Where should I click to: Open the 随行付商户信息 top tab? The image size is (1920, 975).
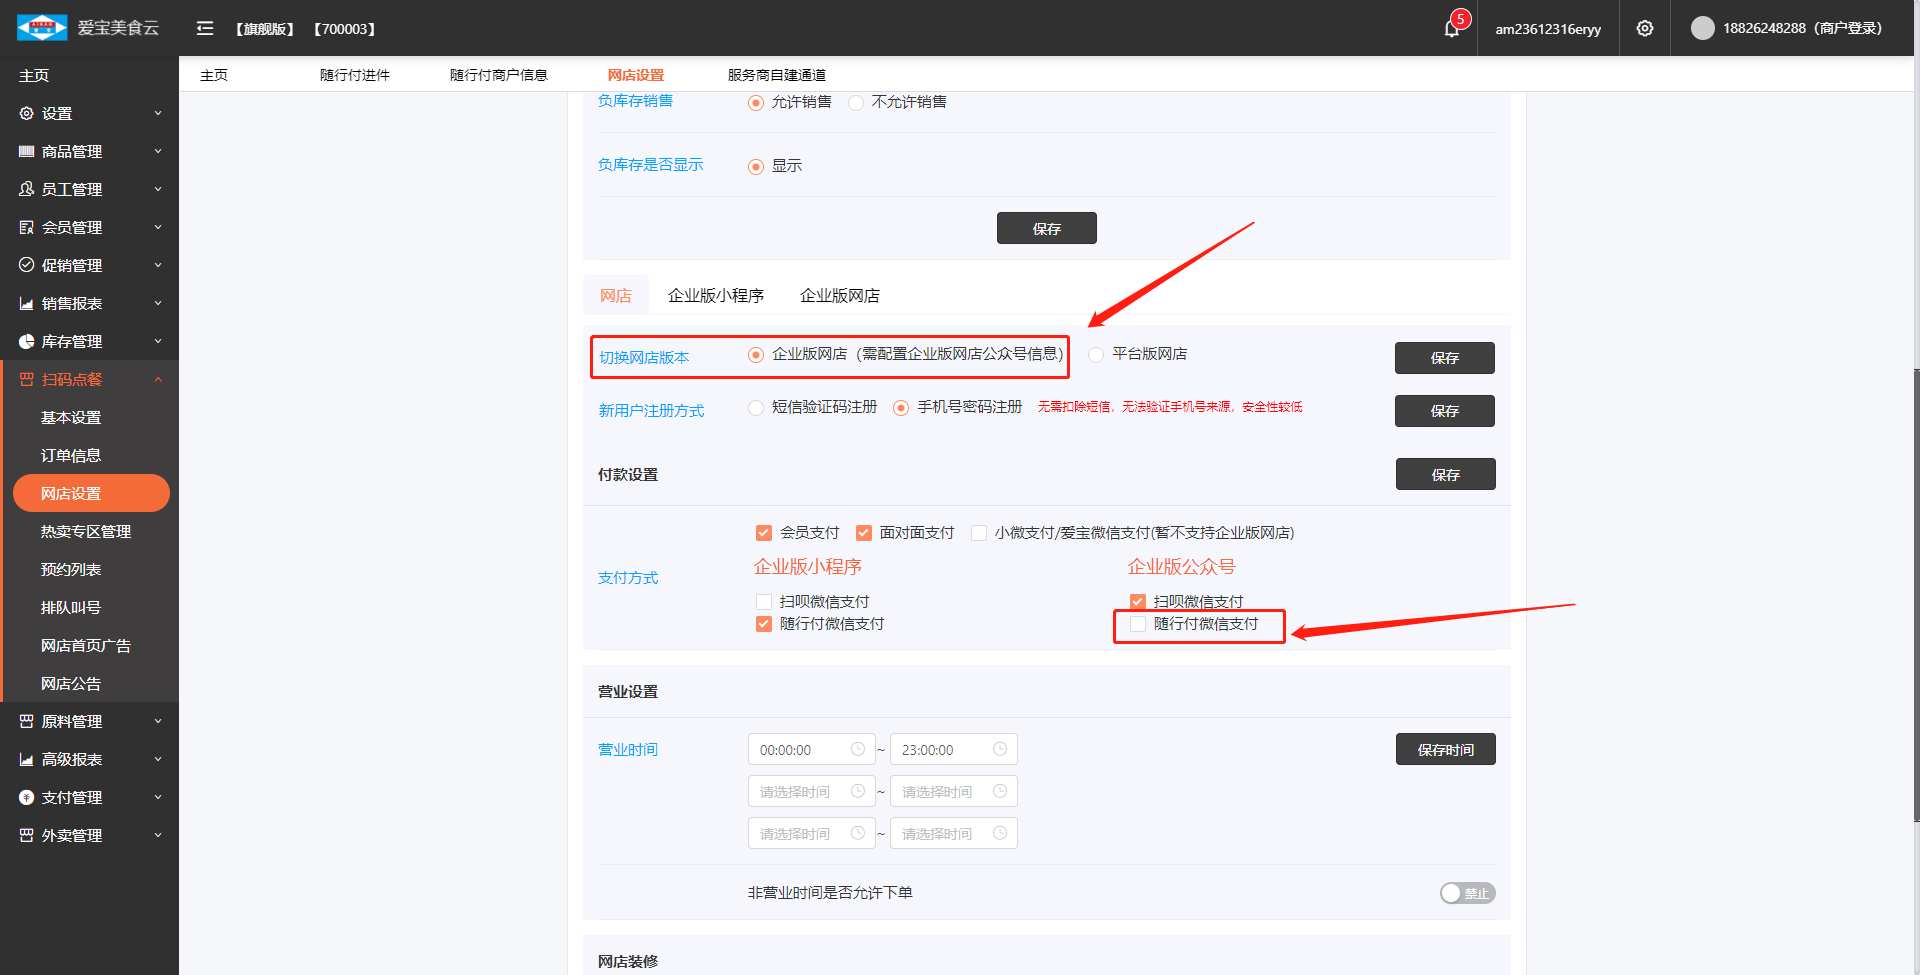point(499,75)
